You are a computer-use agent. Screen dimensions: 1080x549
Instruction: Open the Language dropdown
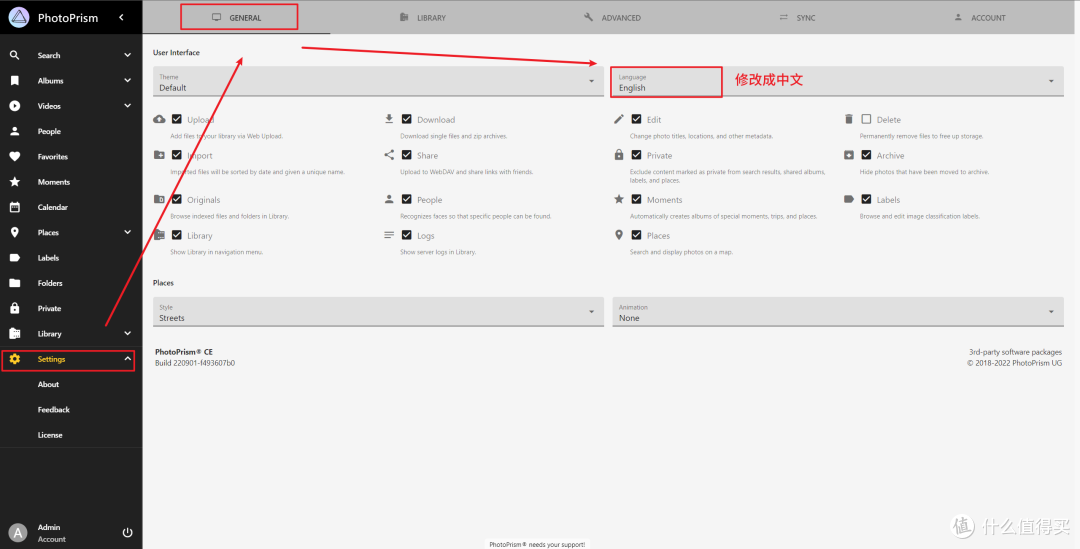point(836,82)
